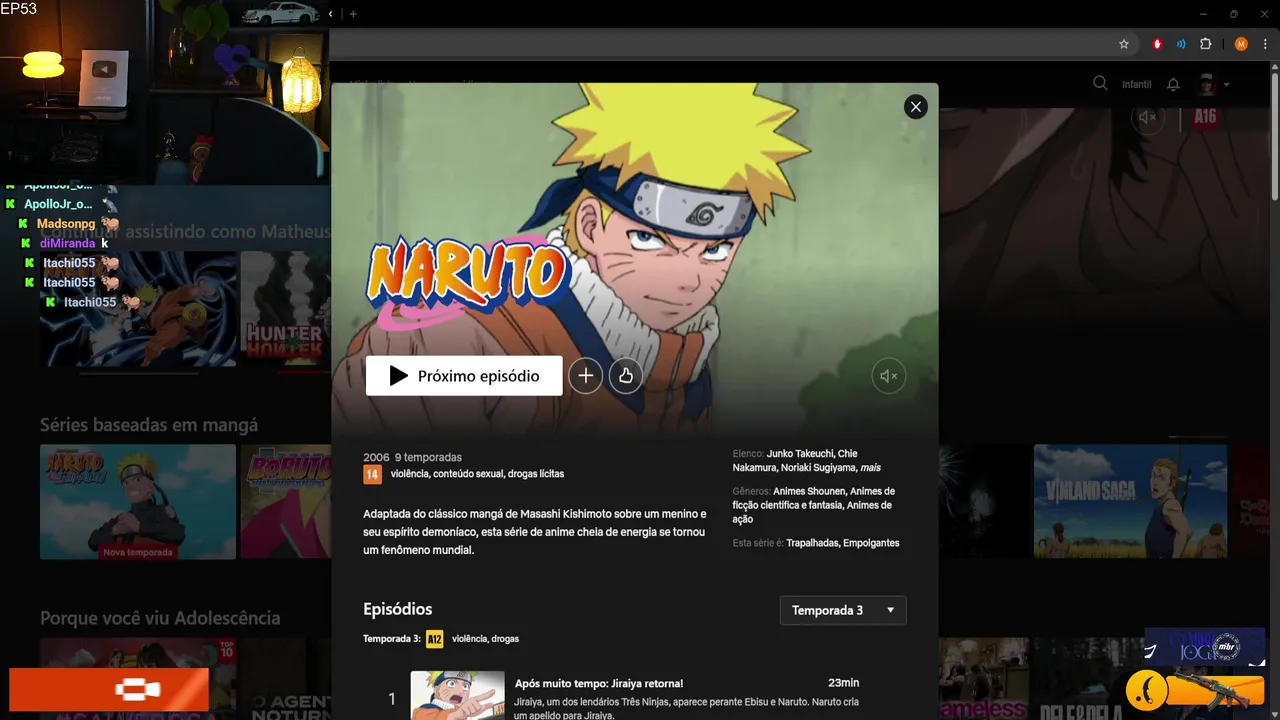This screenshot has height=720, width=1280.
Task: Click the Episódios heading
Action: 398,609
